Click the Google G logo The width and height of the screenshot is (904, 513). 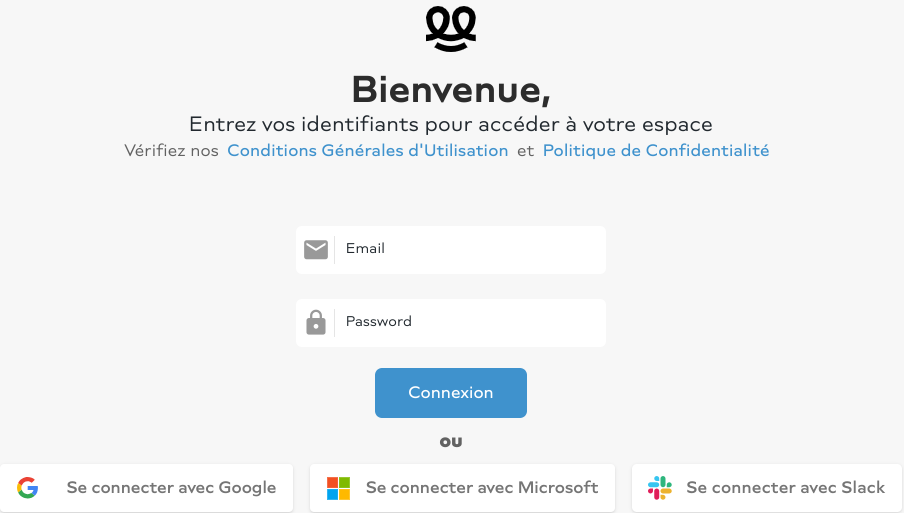pyautogui.click(x=28, y=488)
